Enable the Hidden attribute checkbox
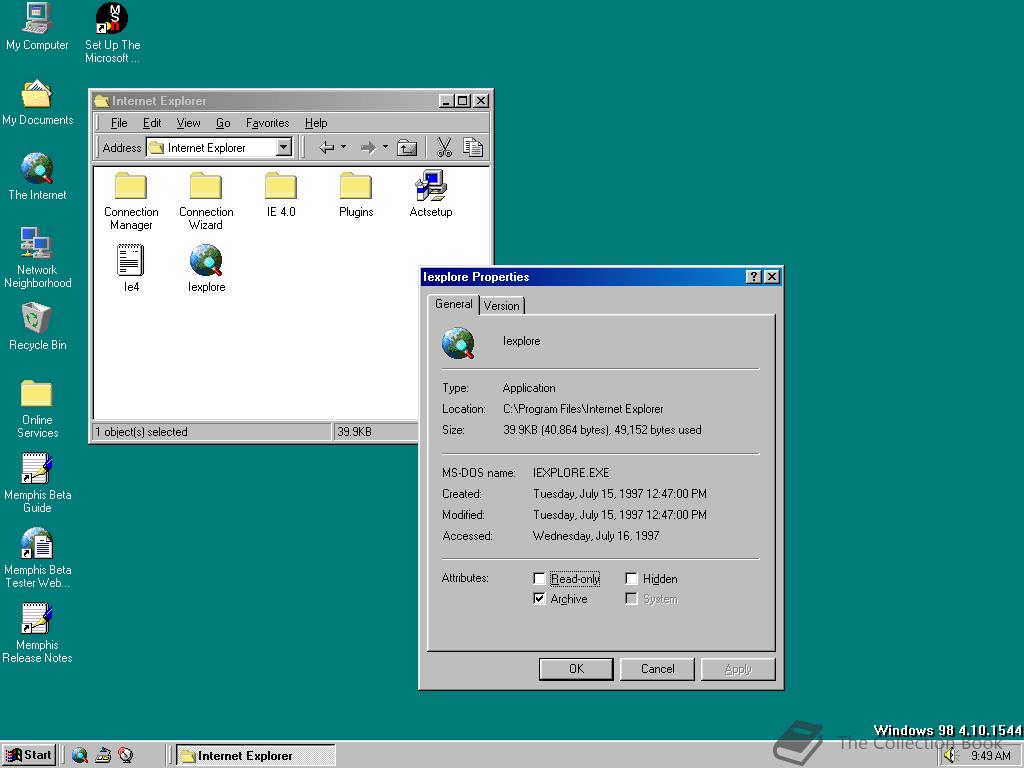Screen dimensions: 1024x768 click(631, 579)
